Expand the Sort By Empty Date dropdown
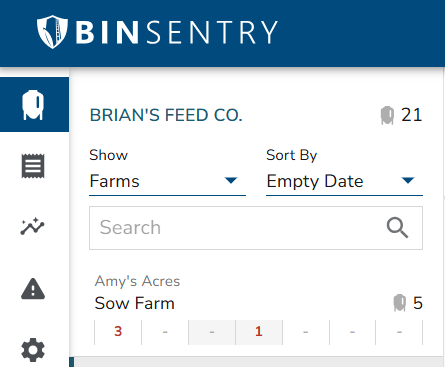The width and height of the screenshot is (445, 367). click(x=344, y=181)
